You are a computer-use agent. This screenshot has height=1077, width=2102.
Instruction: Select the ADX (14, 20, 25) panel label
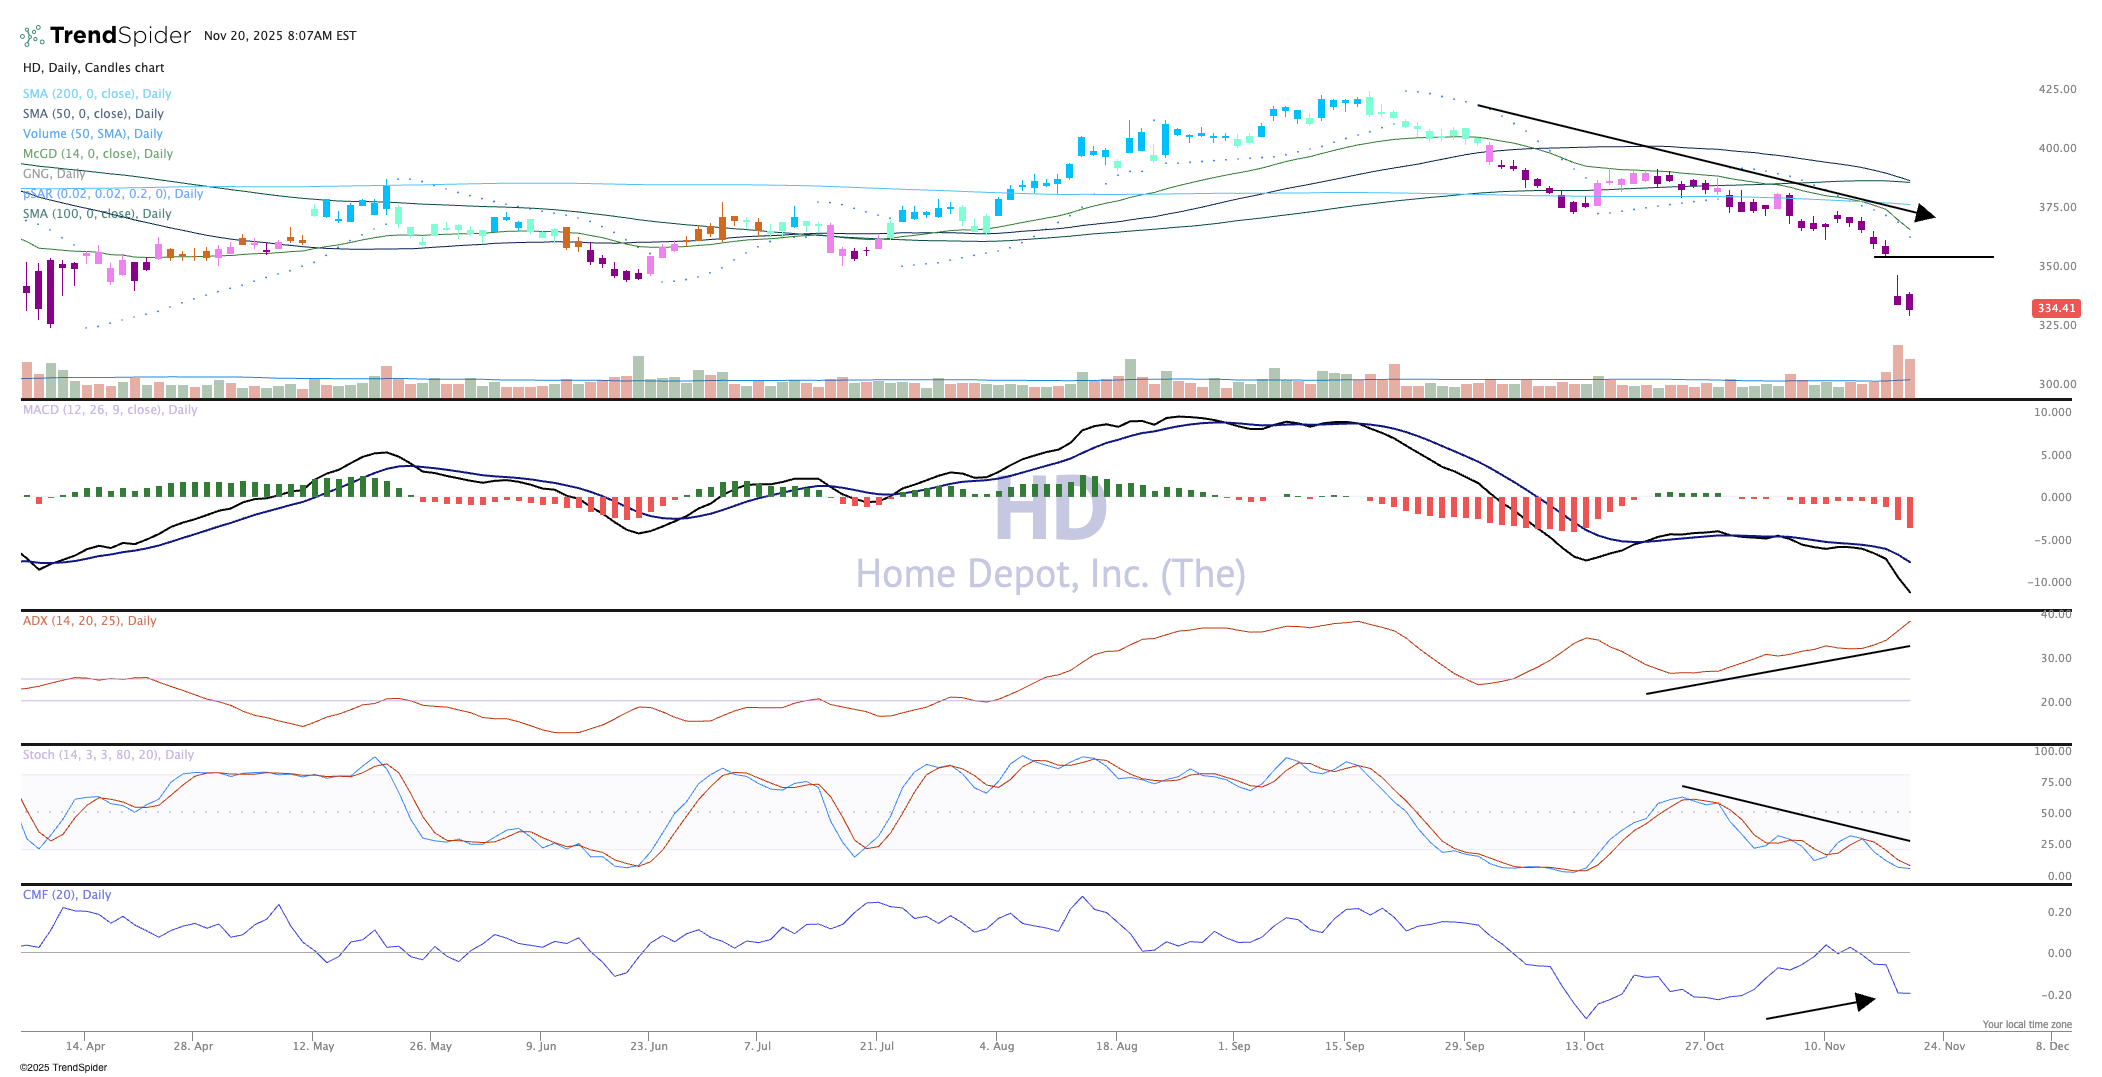click(90, 621)
